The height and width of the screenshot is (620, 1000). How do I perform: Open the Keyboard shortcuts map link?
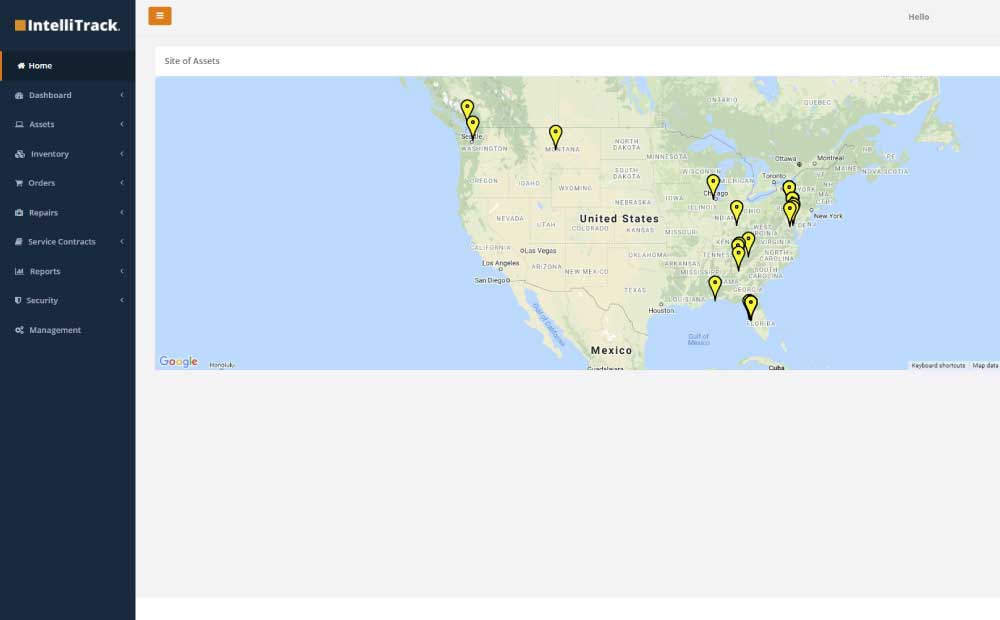pos(938,366)
